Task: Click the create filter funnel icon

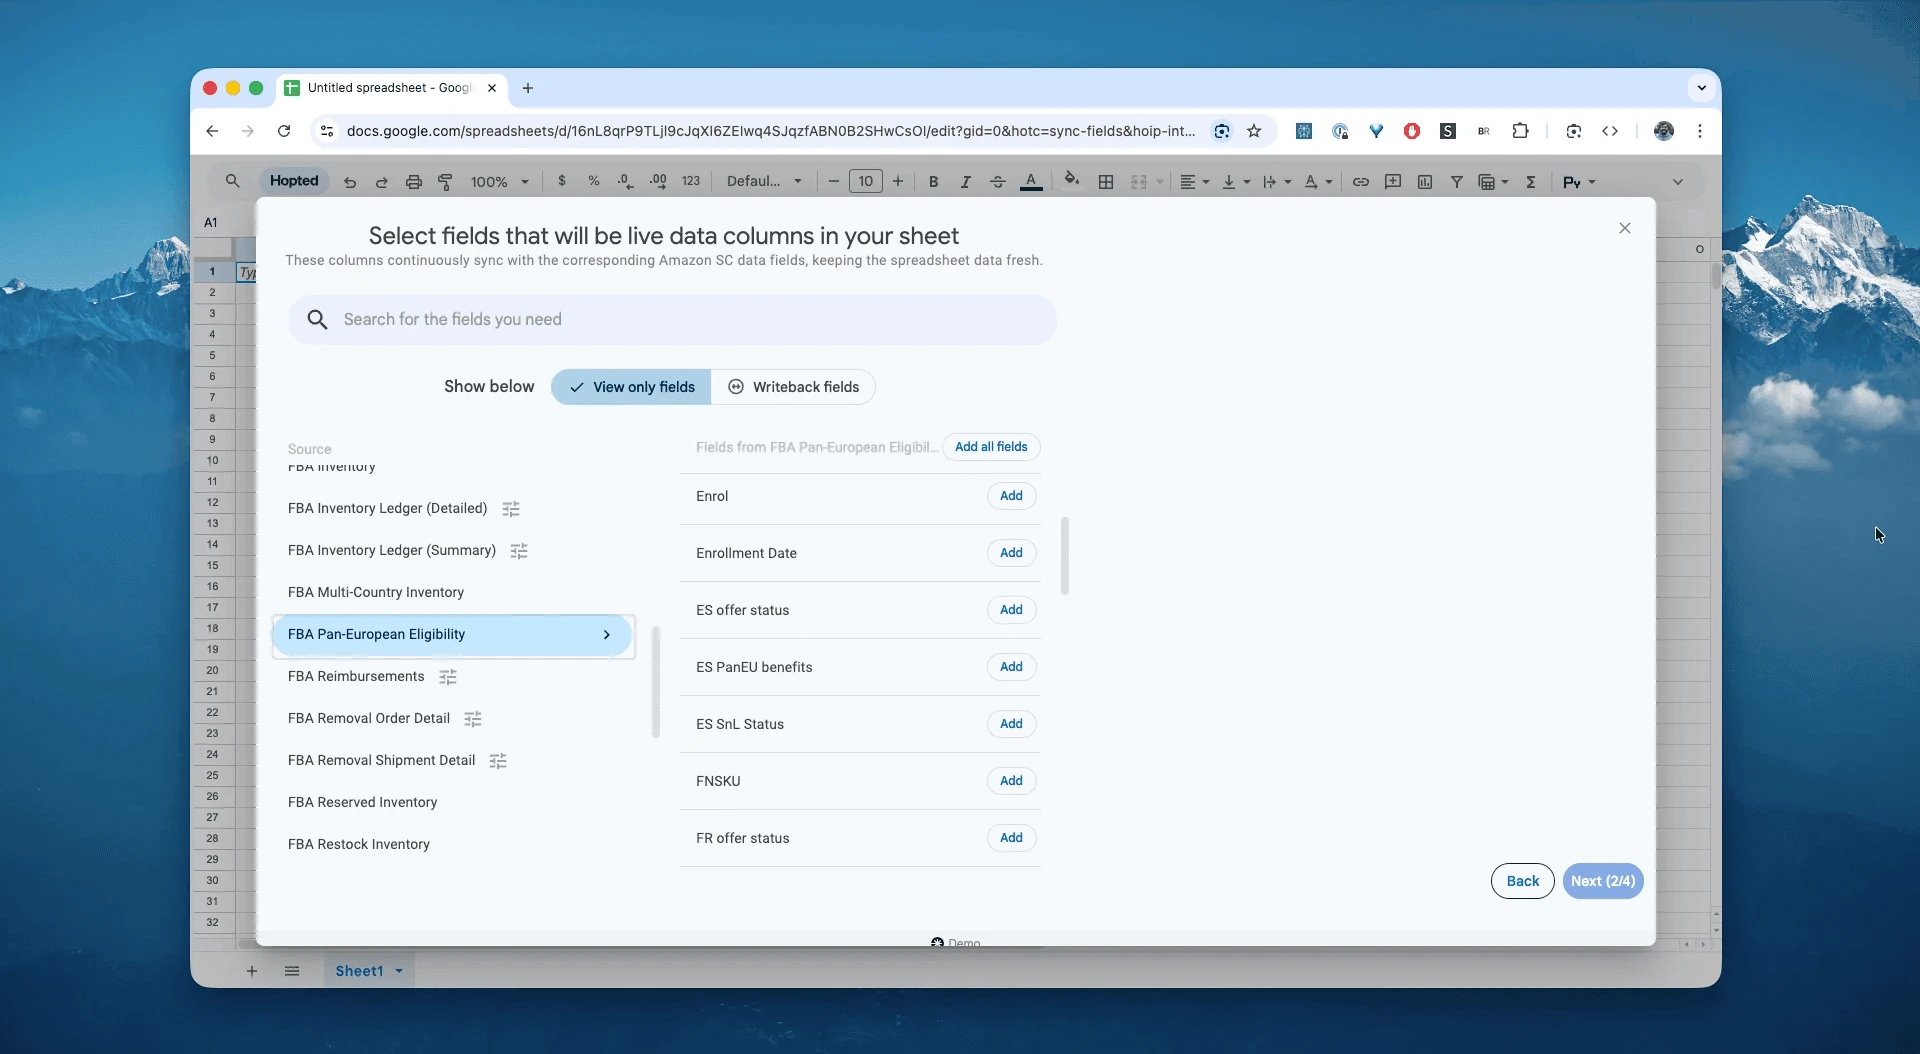Action: pos(1457,182)
